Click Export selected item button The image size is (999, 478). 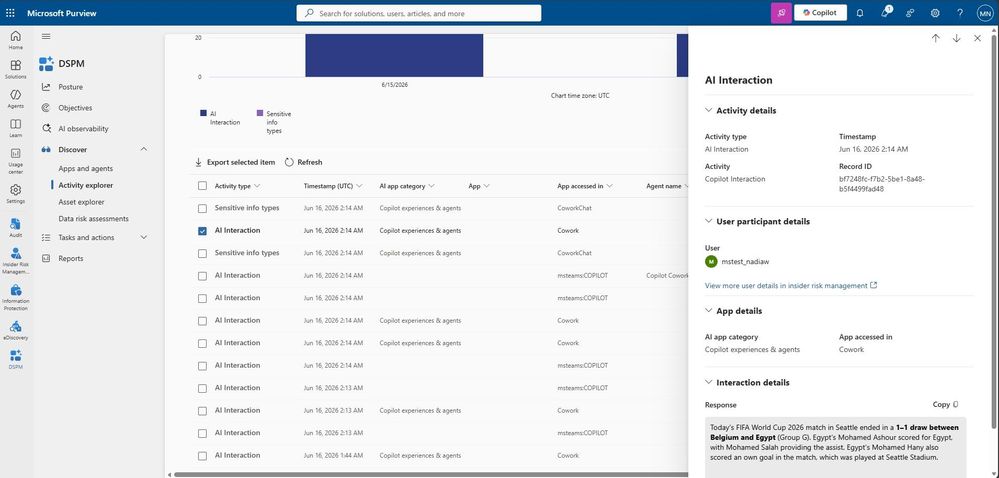point(234,163)
